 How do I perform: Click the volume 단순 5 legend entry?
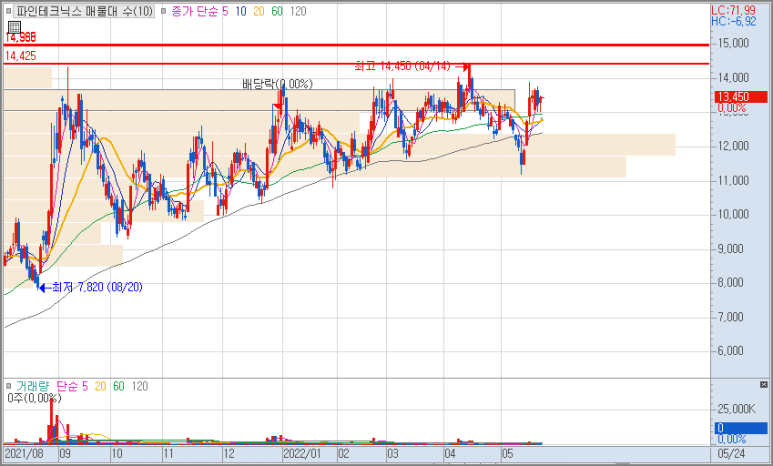tap(72, 386)
